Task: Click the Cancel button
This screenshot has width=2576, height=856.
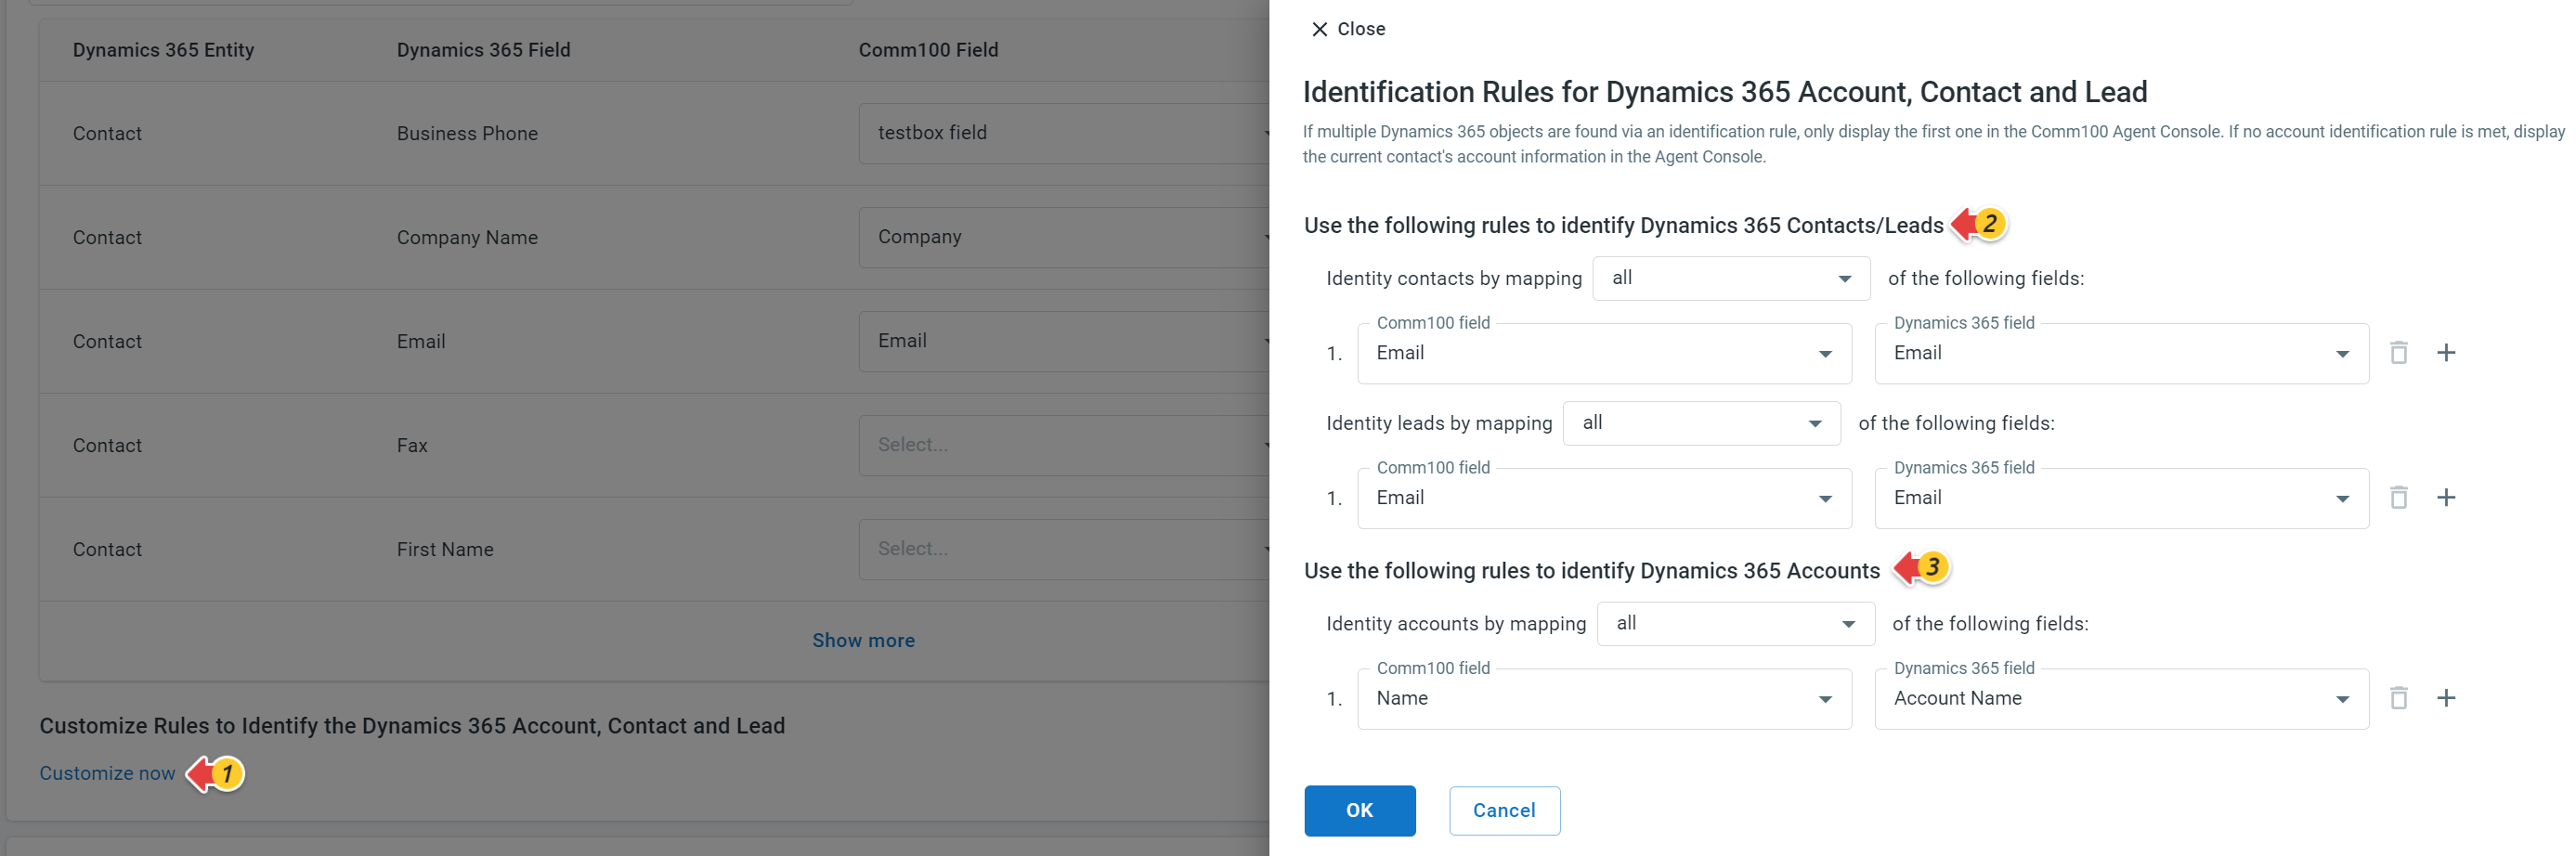Action: tap(1504, 811)
